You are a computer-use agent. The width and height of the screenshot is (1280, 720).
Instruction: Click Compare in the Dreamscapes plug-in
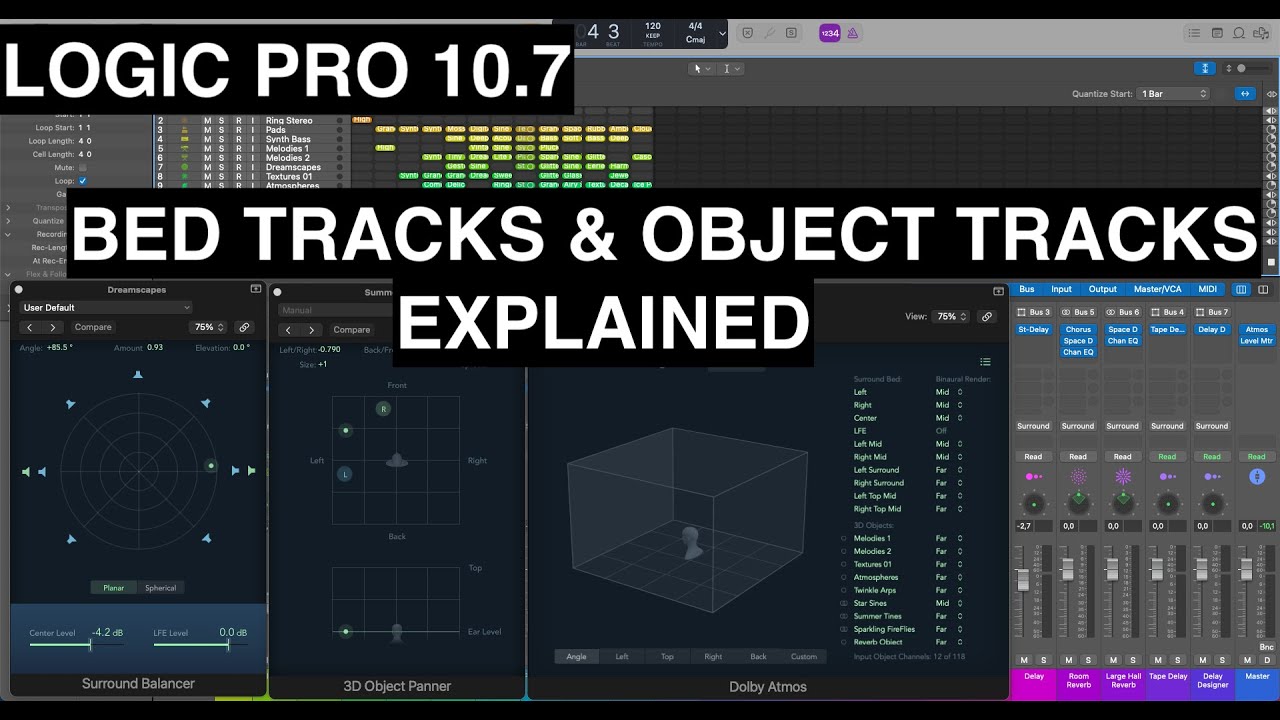pyautogui.click(x=93, y=328)
